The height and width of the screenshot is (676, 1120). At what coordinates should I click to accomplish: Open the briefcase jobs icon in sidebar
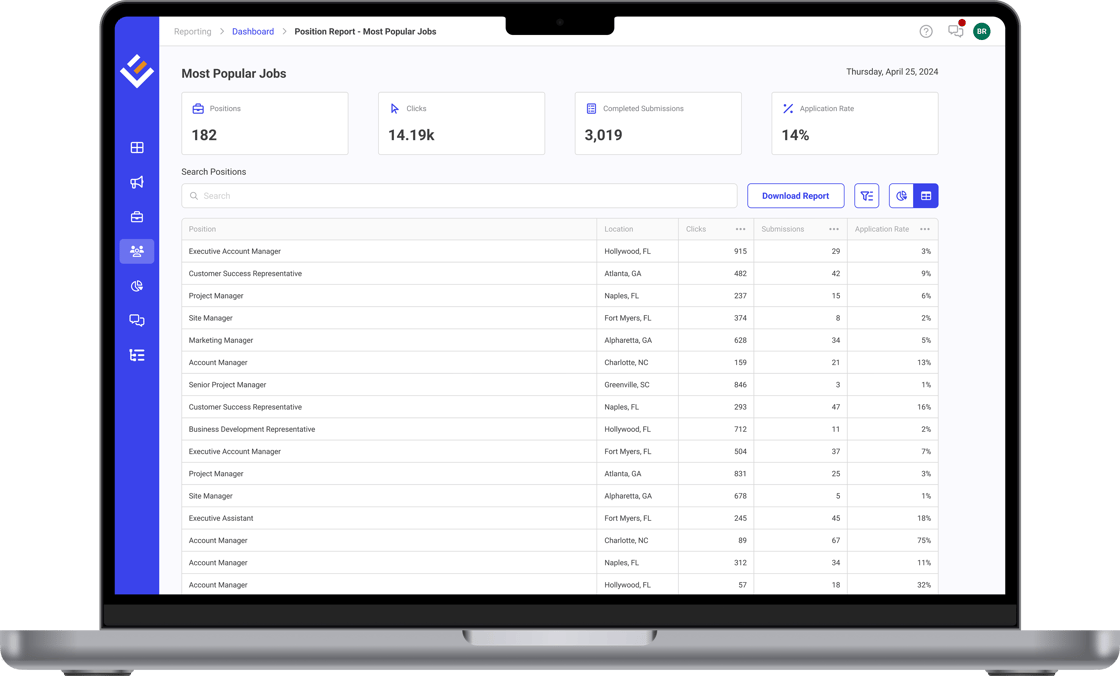tap(137, 216)
